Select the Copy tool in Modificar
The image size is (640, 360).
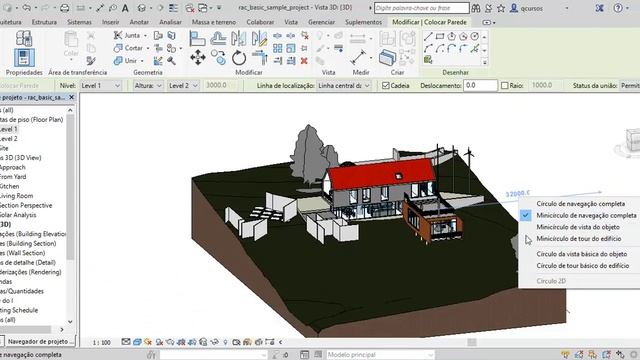tap(218, 58)
